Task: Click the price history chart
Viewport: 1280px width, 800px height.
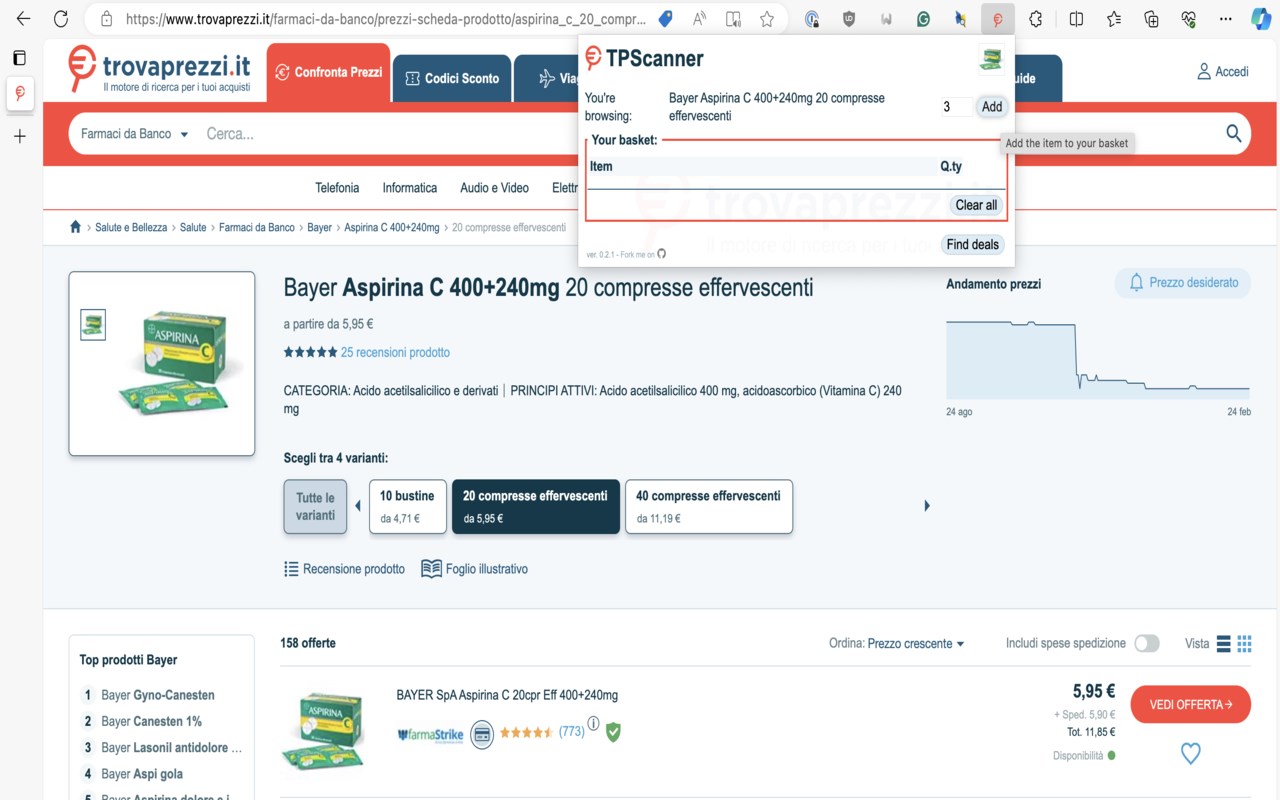Action: tap(1098, 358)
